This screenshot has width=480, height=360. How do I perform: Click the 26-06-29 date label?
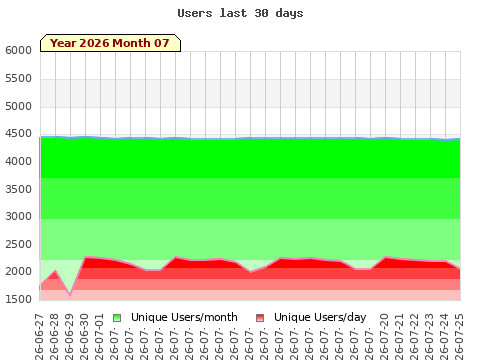(x=69, y=337)
